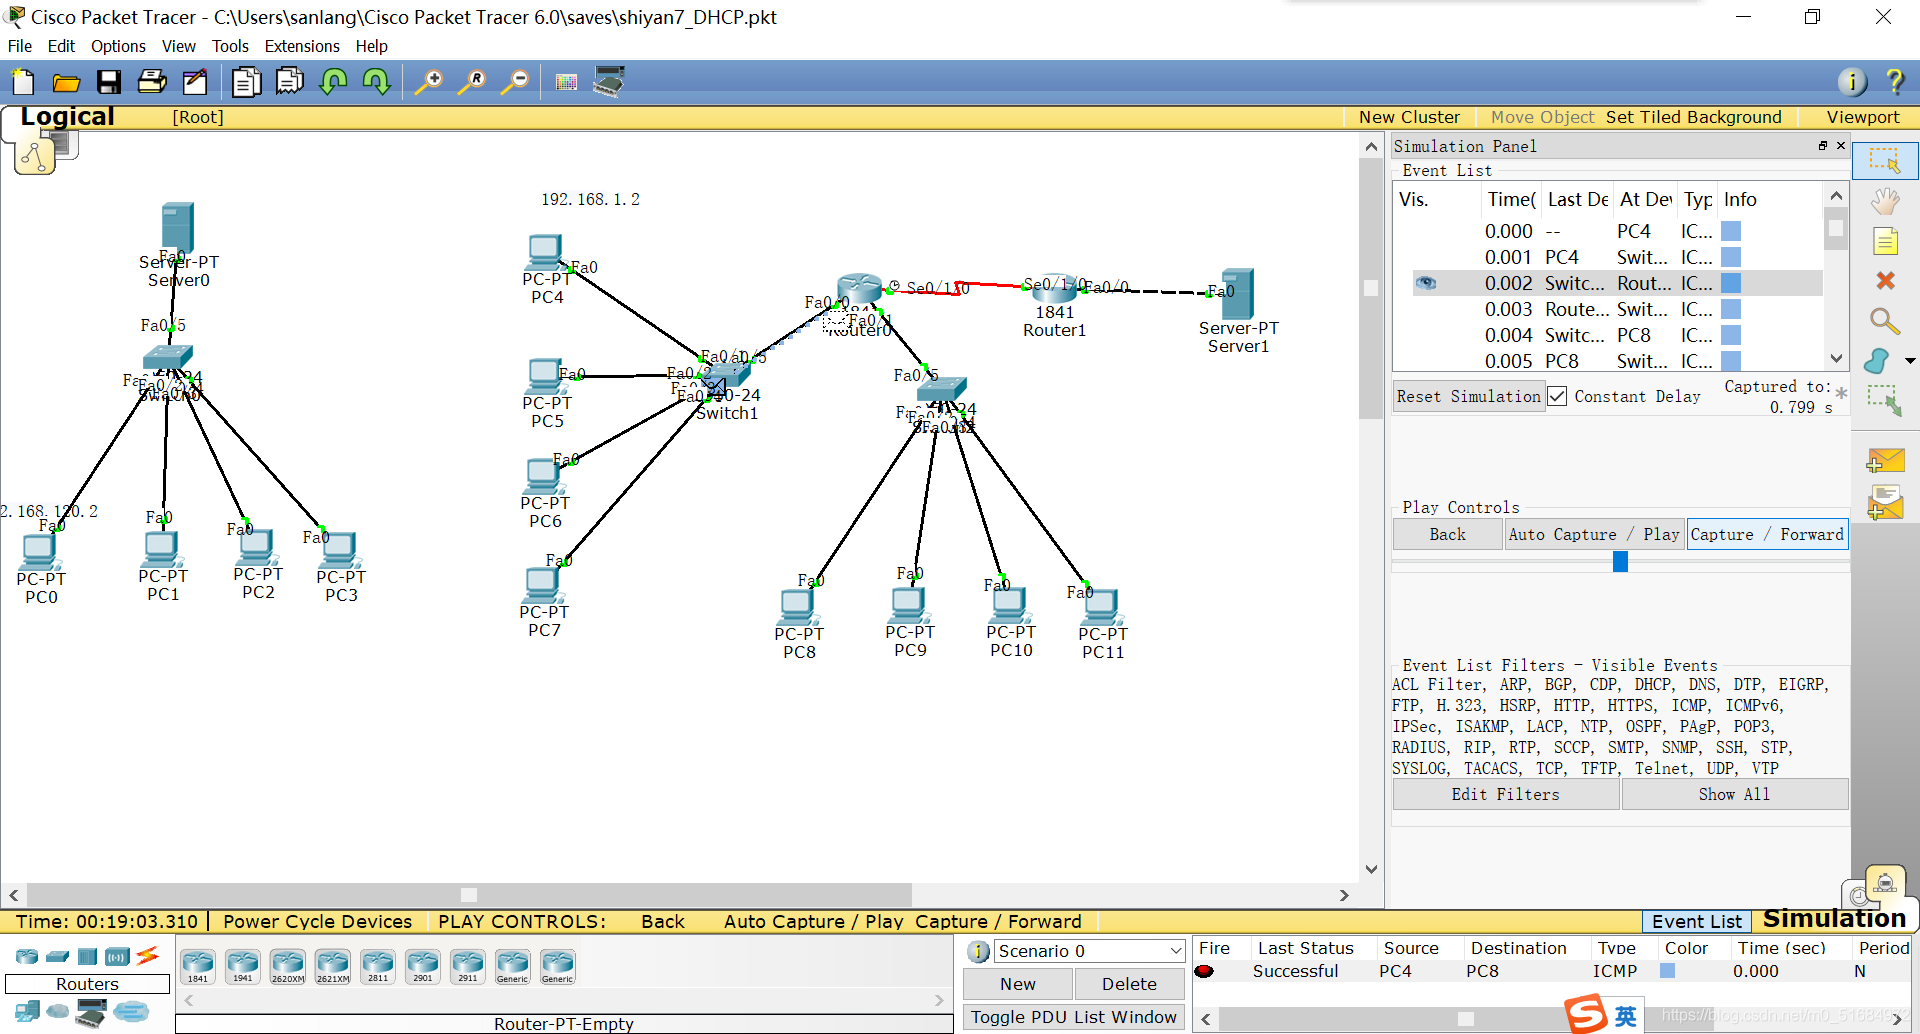Click the Print icon in the toolbar

click(x=152, y=82)
